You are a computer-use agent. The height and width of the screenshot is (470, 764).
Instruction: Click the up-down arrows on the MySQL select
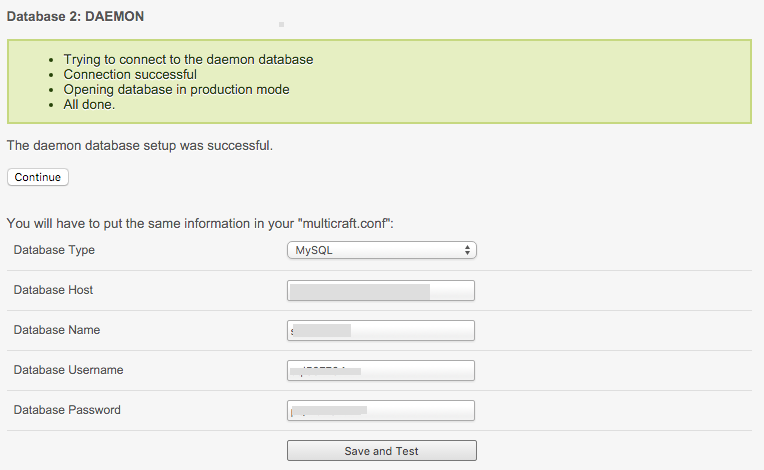point(467,250)
